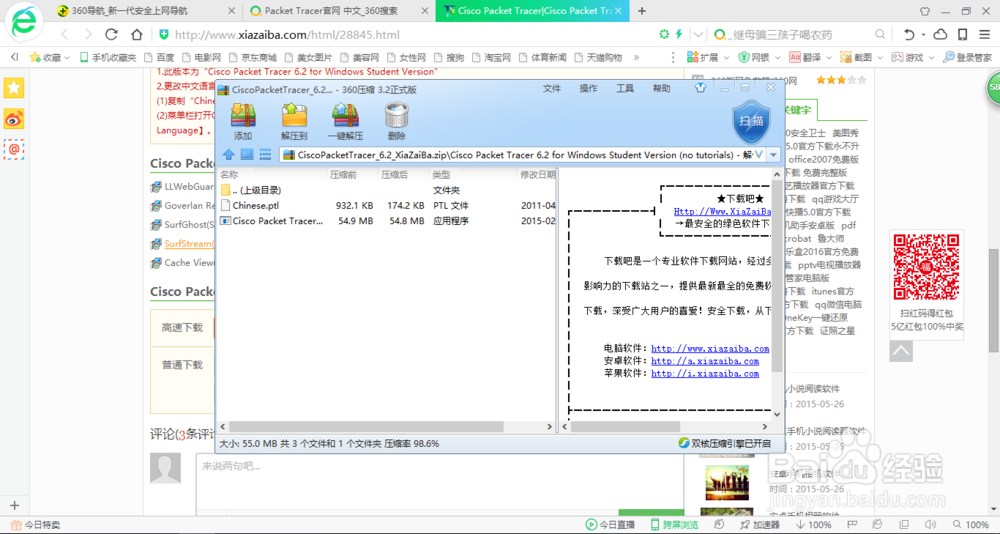Select the Chinese.ptl file row
The width and height of the screenshot is (1000, 534).
pos(387,205)
